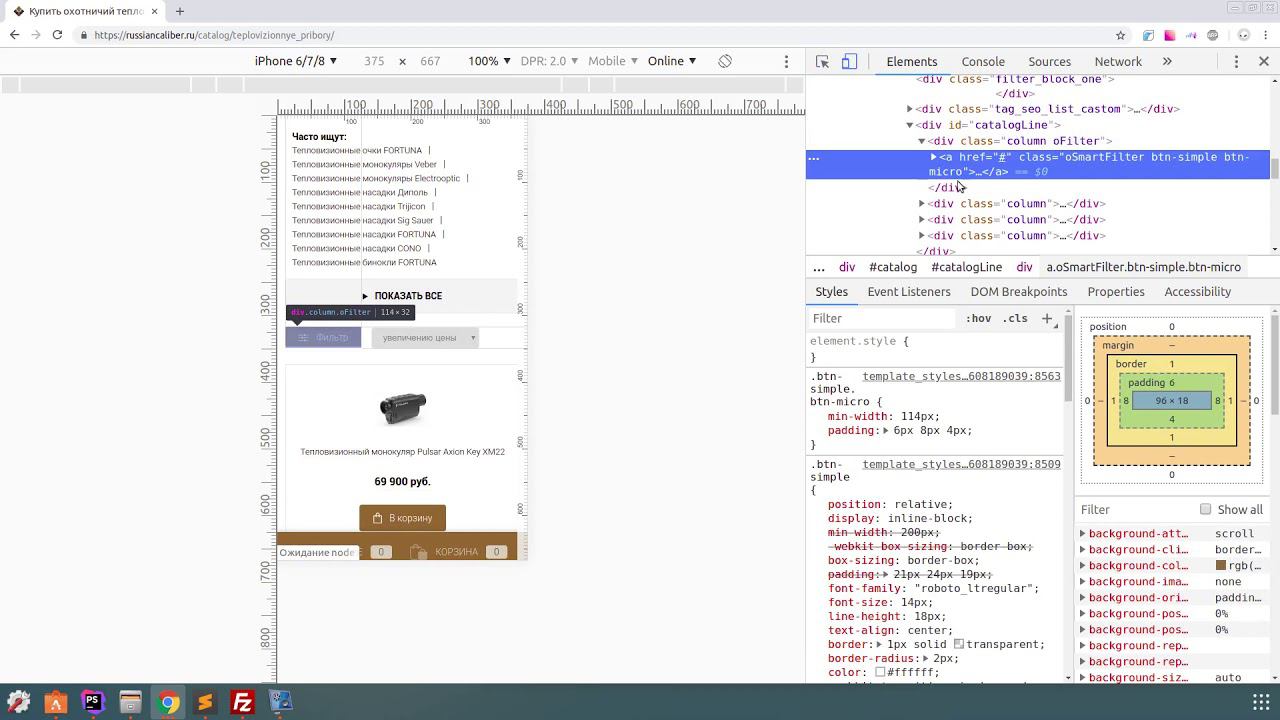Switch to the Sources tab
The width and height of the screenshot is (1280, 720).
pos(1049,61)
